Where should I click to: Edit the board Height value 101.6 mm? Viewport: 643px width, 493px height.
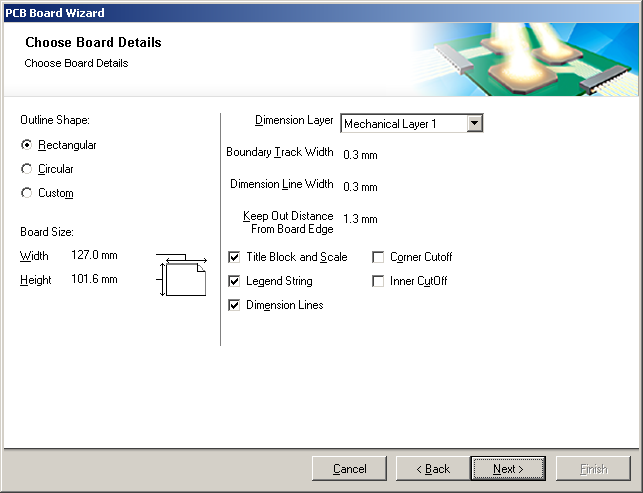tap(94, 279)
